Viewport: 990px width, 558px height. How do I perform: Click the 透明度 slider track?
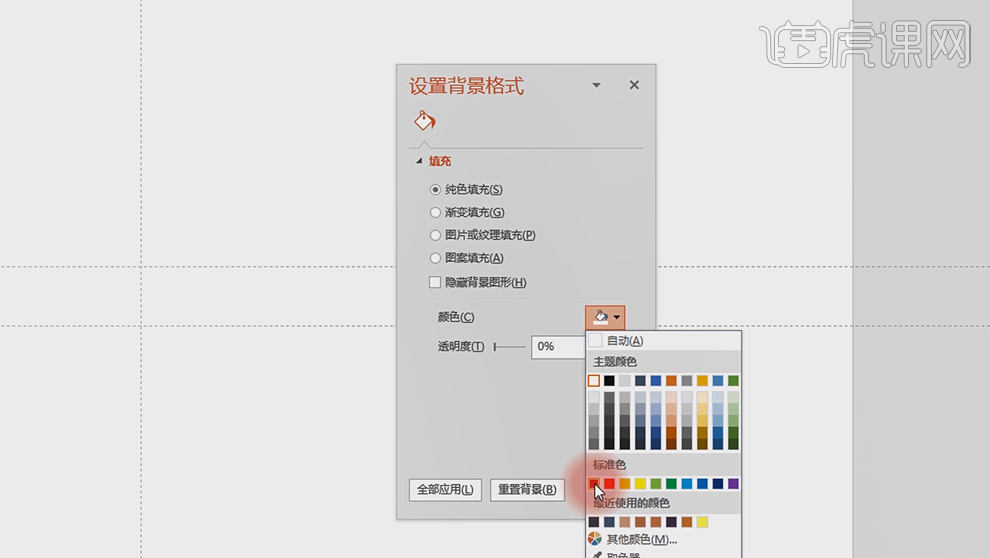pos(510,347)
